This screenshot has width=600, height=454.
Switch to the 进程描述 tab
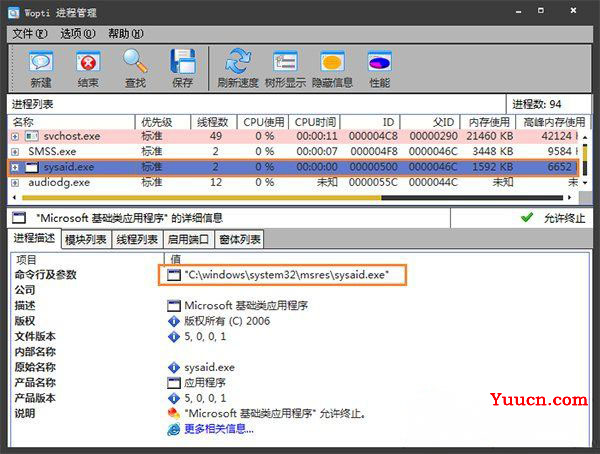pyautogui.click(x=34, y=238)
